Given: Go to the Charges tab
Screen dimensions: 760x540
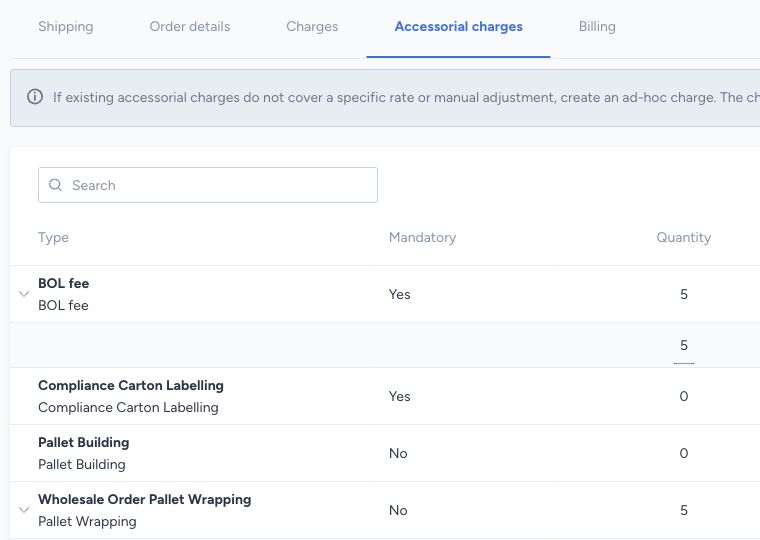Looking at the screenshot, I should [312, 27].
